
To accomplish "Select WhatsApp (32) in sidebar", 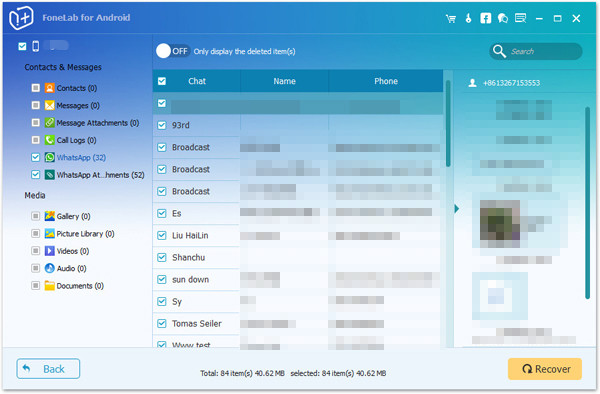I will [x=81, y=157].
